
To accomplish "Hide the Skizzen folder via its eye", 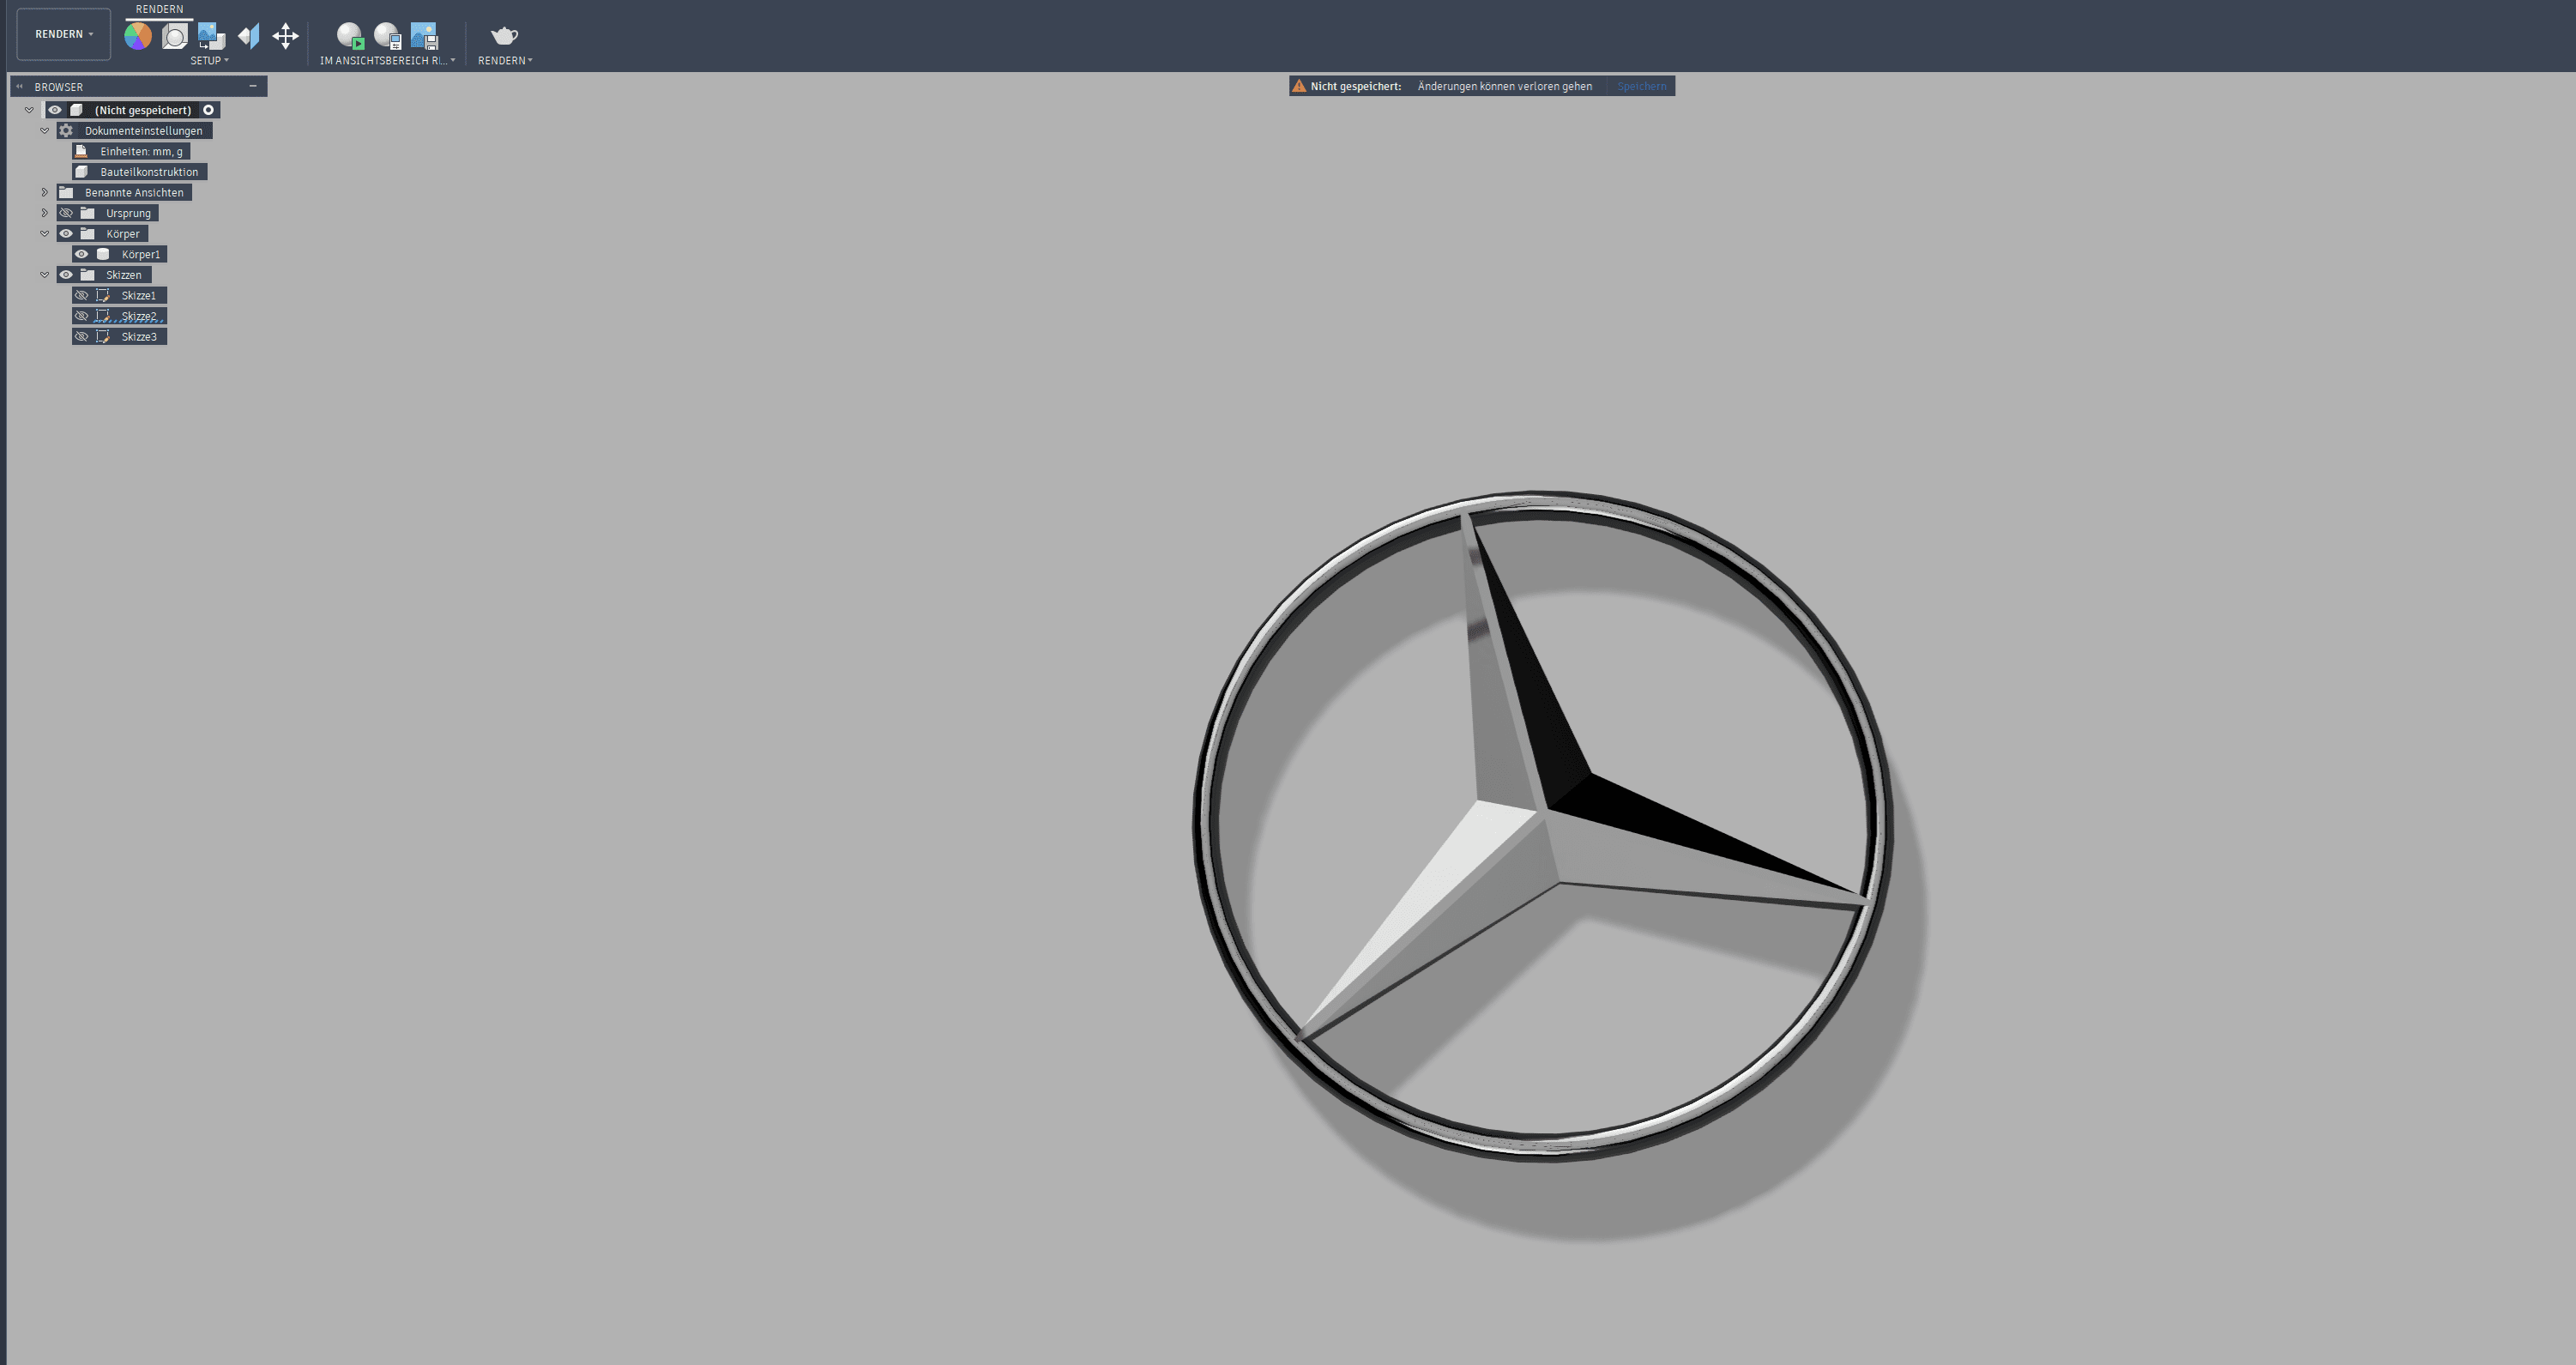I will 66,275.
